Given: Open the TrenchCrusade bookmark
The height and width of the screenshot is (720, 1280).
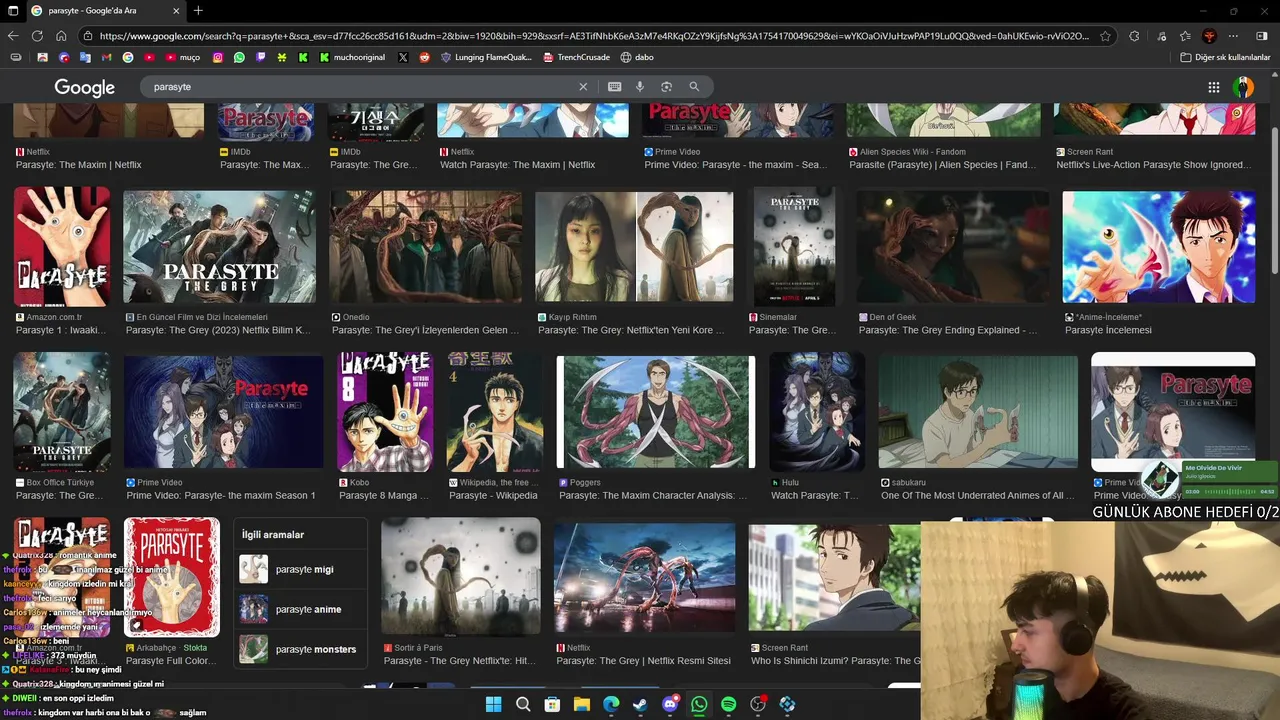Looking at the screenshot, I should 577,57.
